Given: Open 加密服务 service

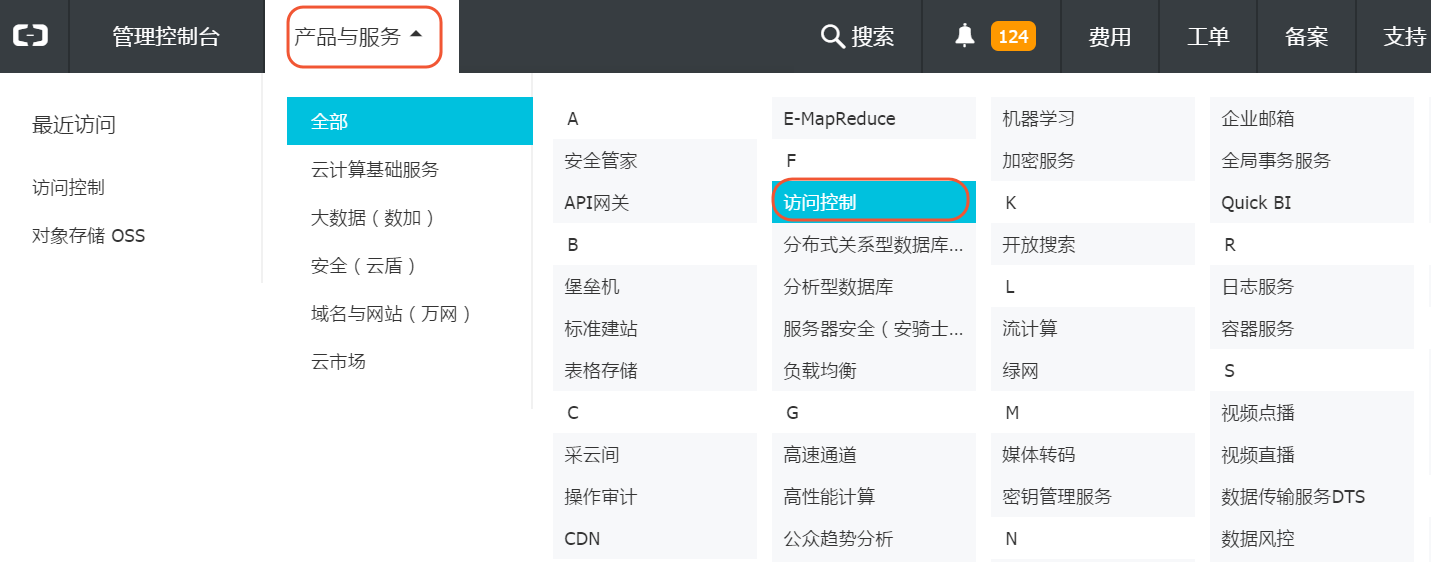Looking at the screenshot, I should 1093,160.
